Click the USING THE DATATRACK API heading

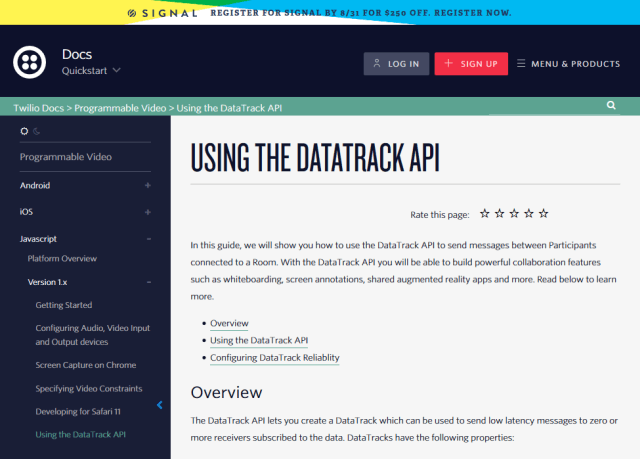pos(315,157)
